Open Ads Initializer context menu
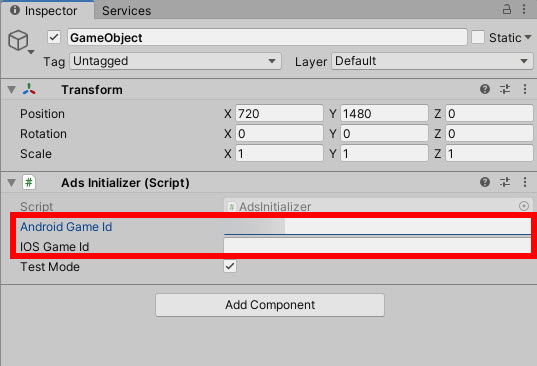Screen dimensions: 537x366 (x=525, y=182)
